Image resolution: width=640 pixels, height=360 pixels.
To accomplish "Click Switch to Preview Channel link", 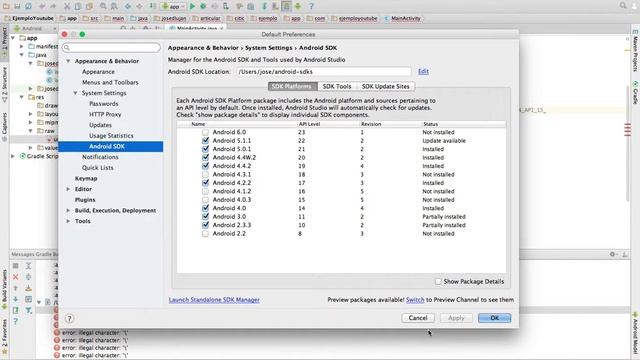I will (x=415, y=300).
